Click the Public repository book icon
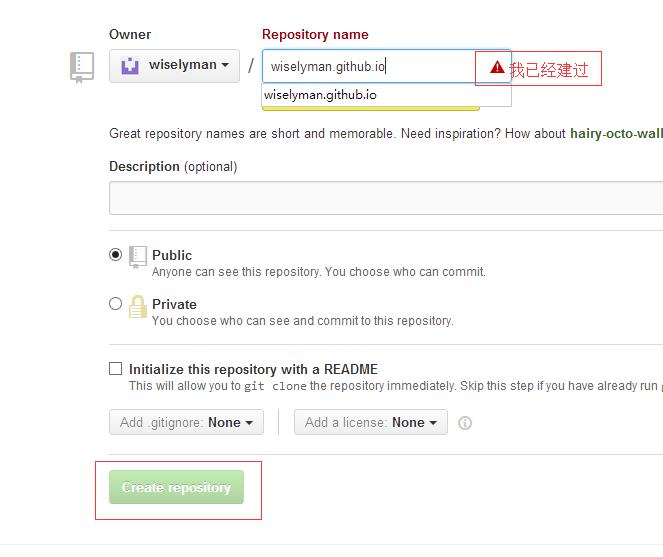Screen dimensions: 663x557 pos(138,257)
